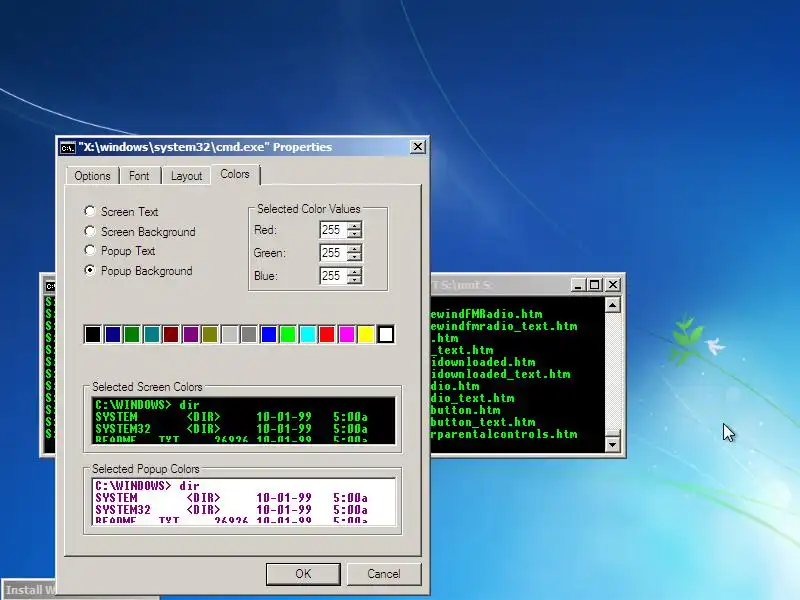
Task: Confirm the properties with OK
Action: coord(303,574)
